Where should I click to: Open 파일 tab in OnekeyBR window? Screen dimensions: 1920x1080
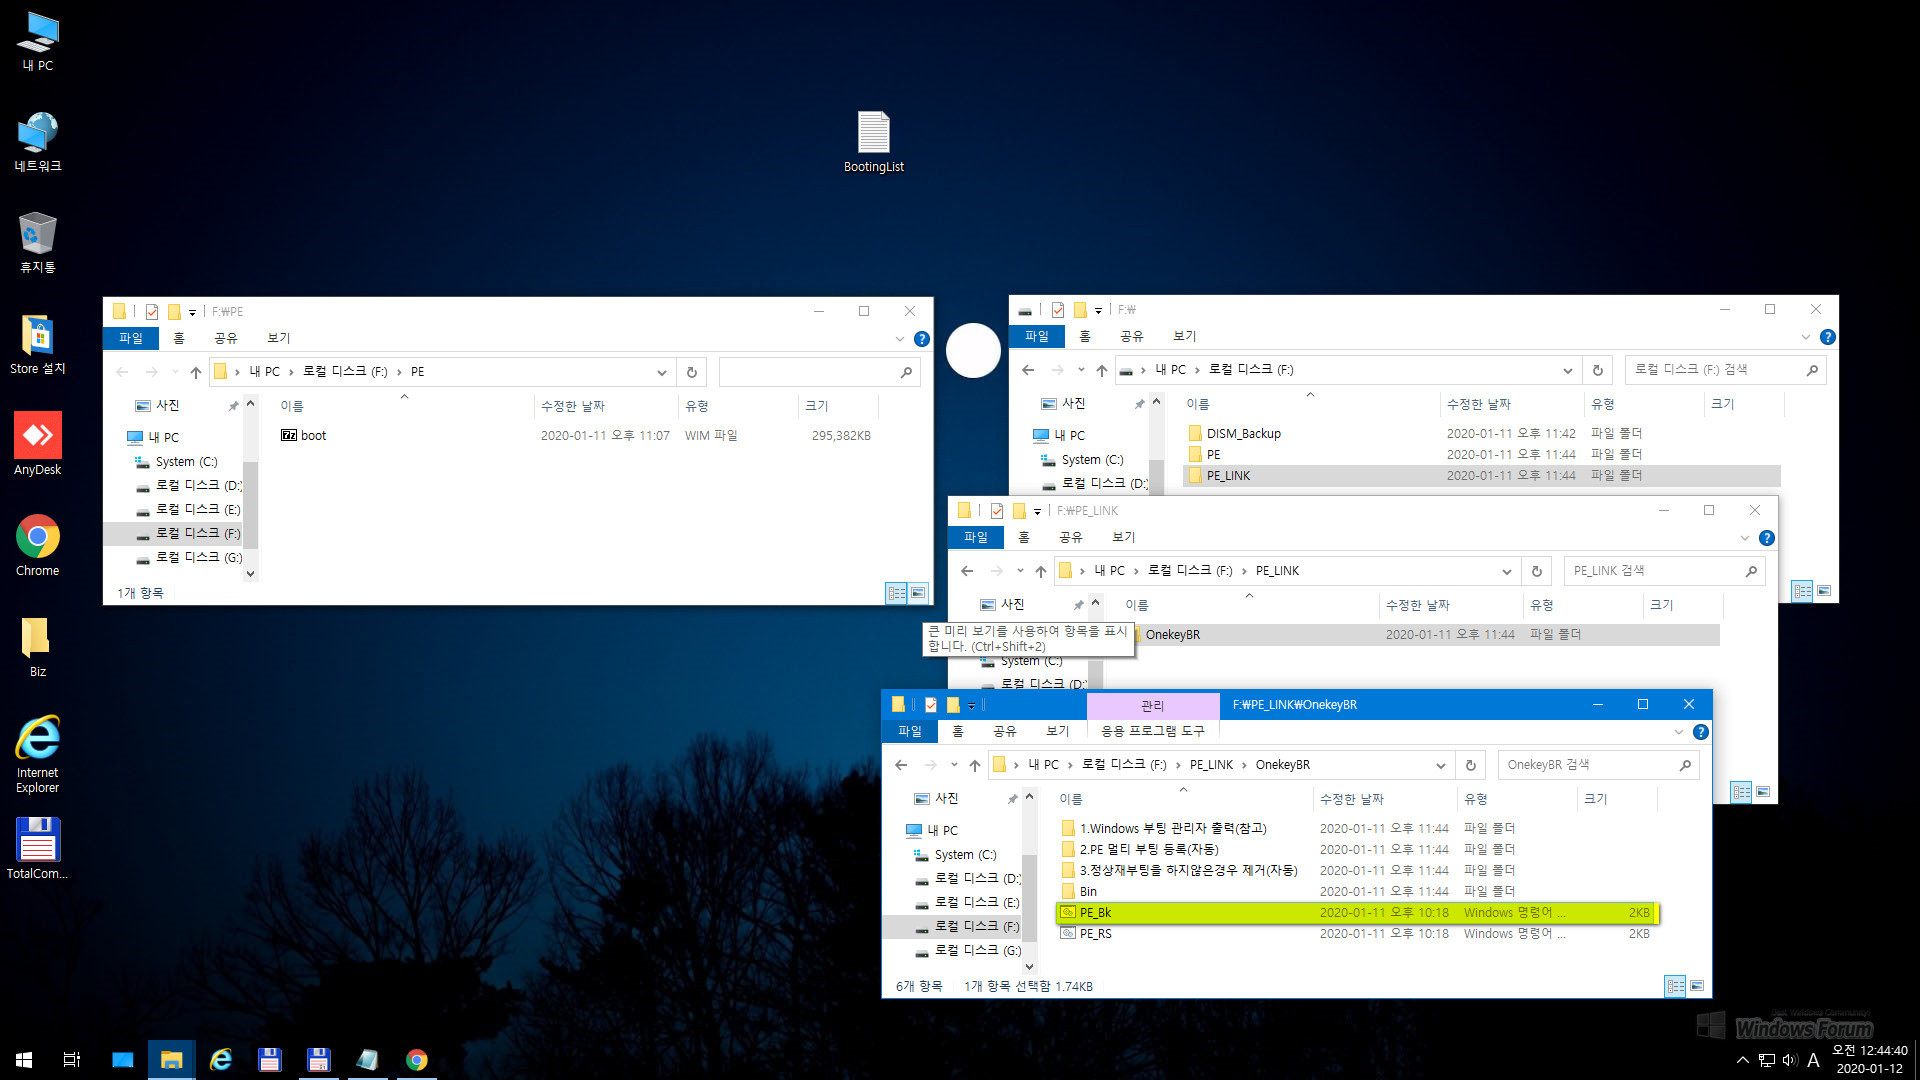pyautogui.click(x=910, y=732)
